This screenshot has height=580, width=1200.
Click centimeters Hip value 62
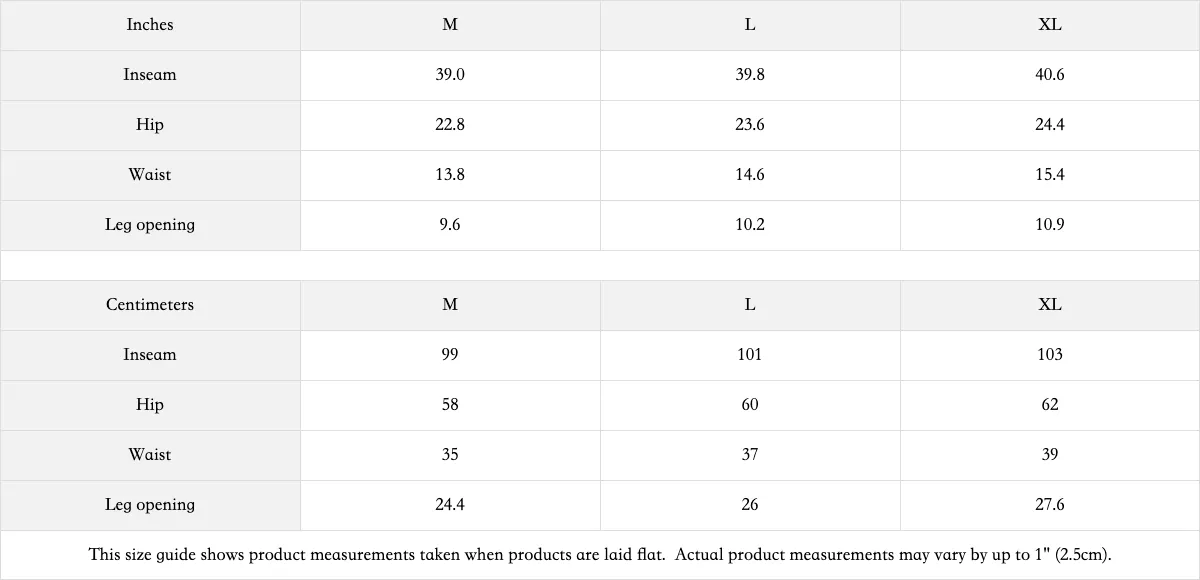tap(1050, 405)
